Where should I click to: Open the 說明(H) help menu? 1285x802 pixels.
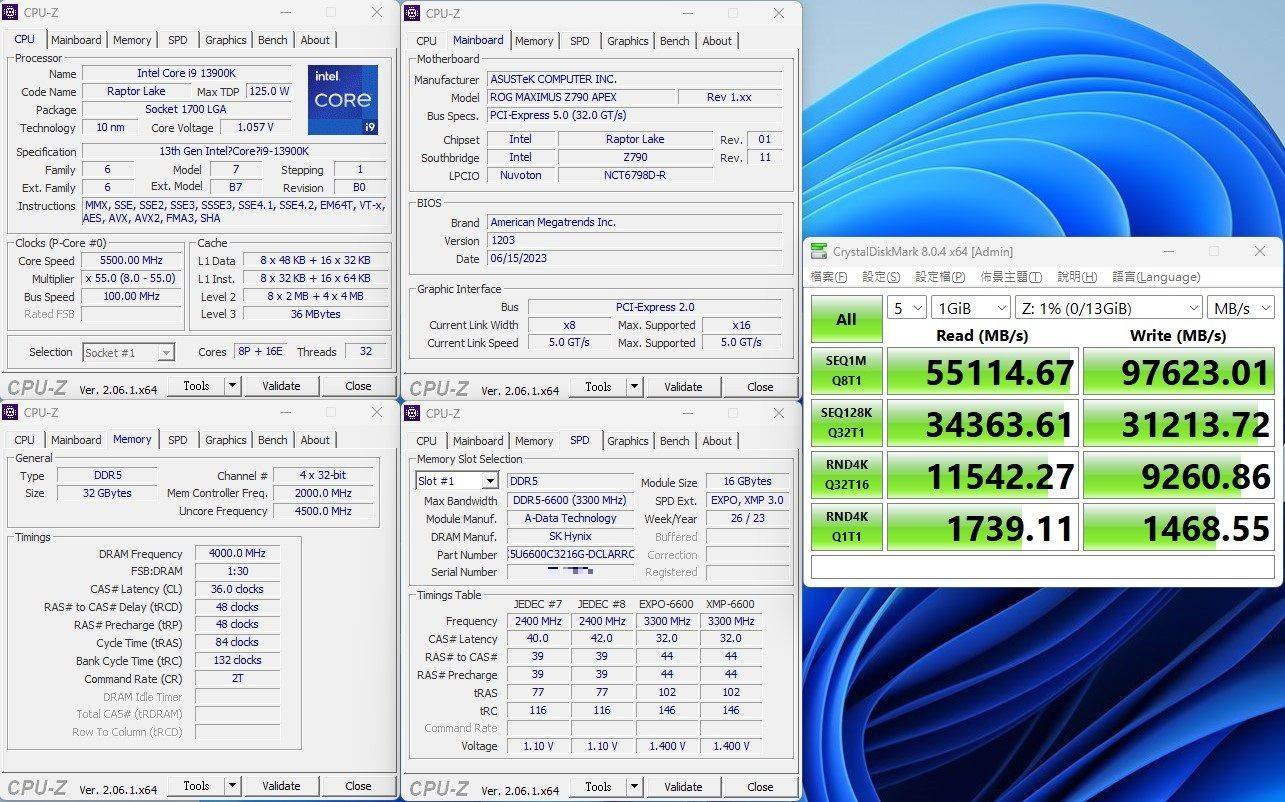pos(1077,277)
